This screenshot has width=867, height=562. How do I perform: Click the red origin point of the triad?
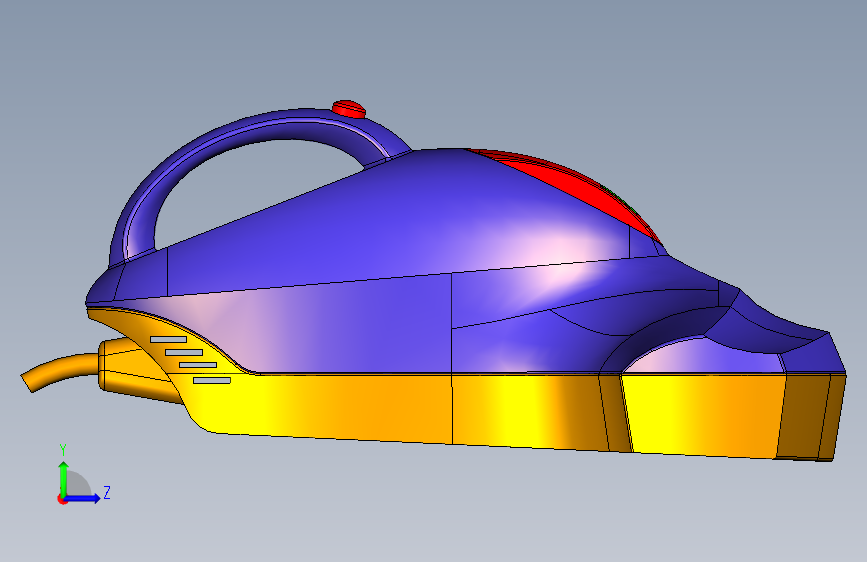tap(62, 499)
